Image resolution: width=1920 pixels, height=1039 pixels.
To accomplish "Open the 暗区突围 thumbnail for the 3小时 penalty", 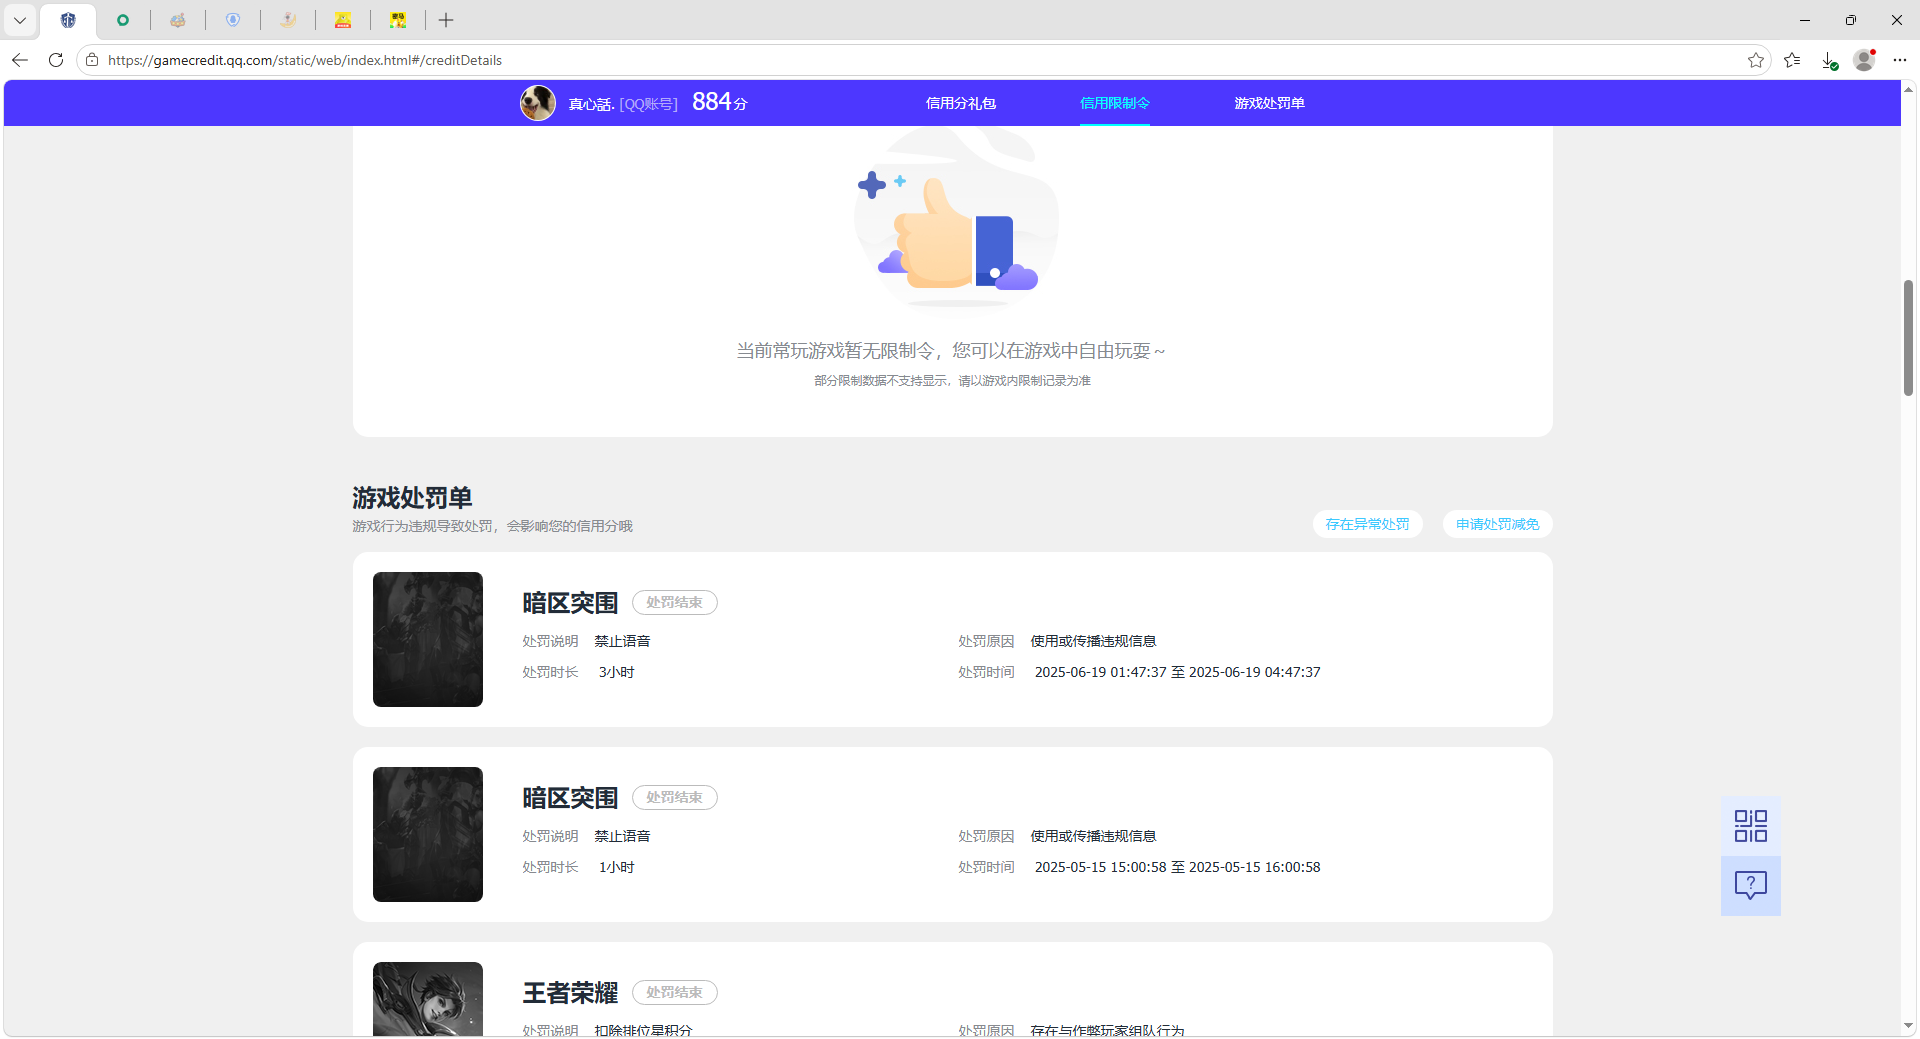I will click(x=428, y=639).
